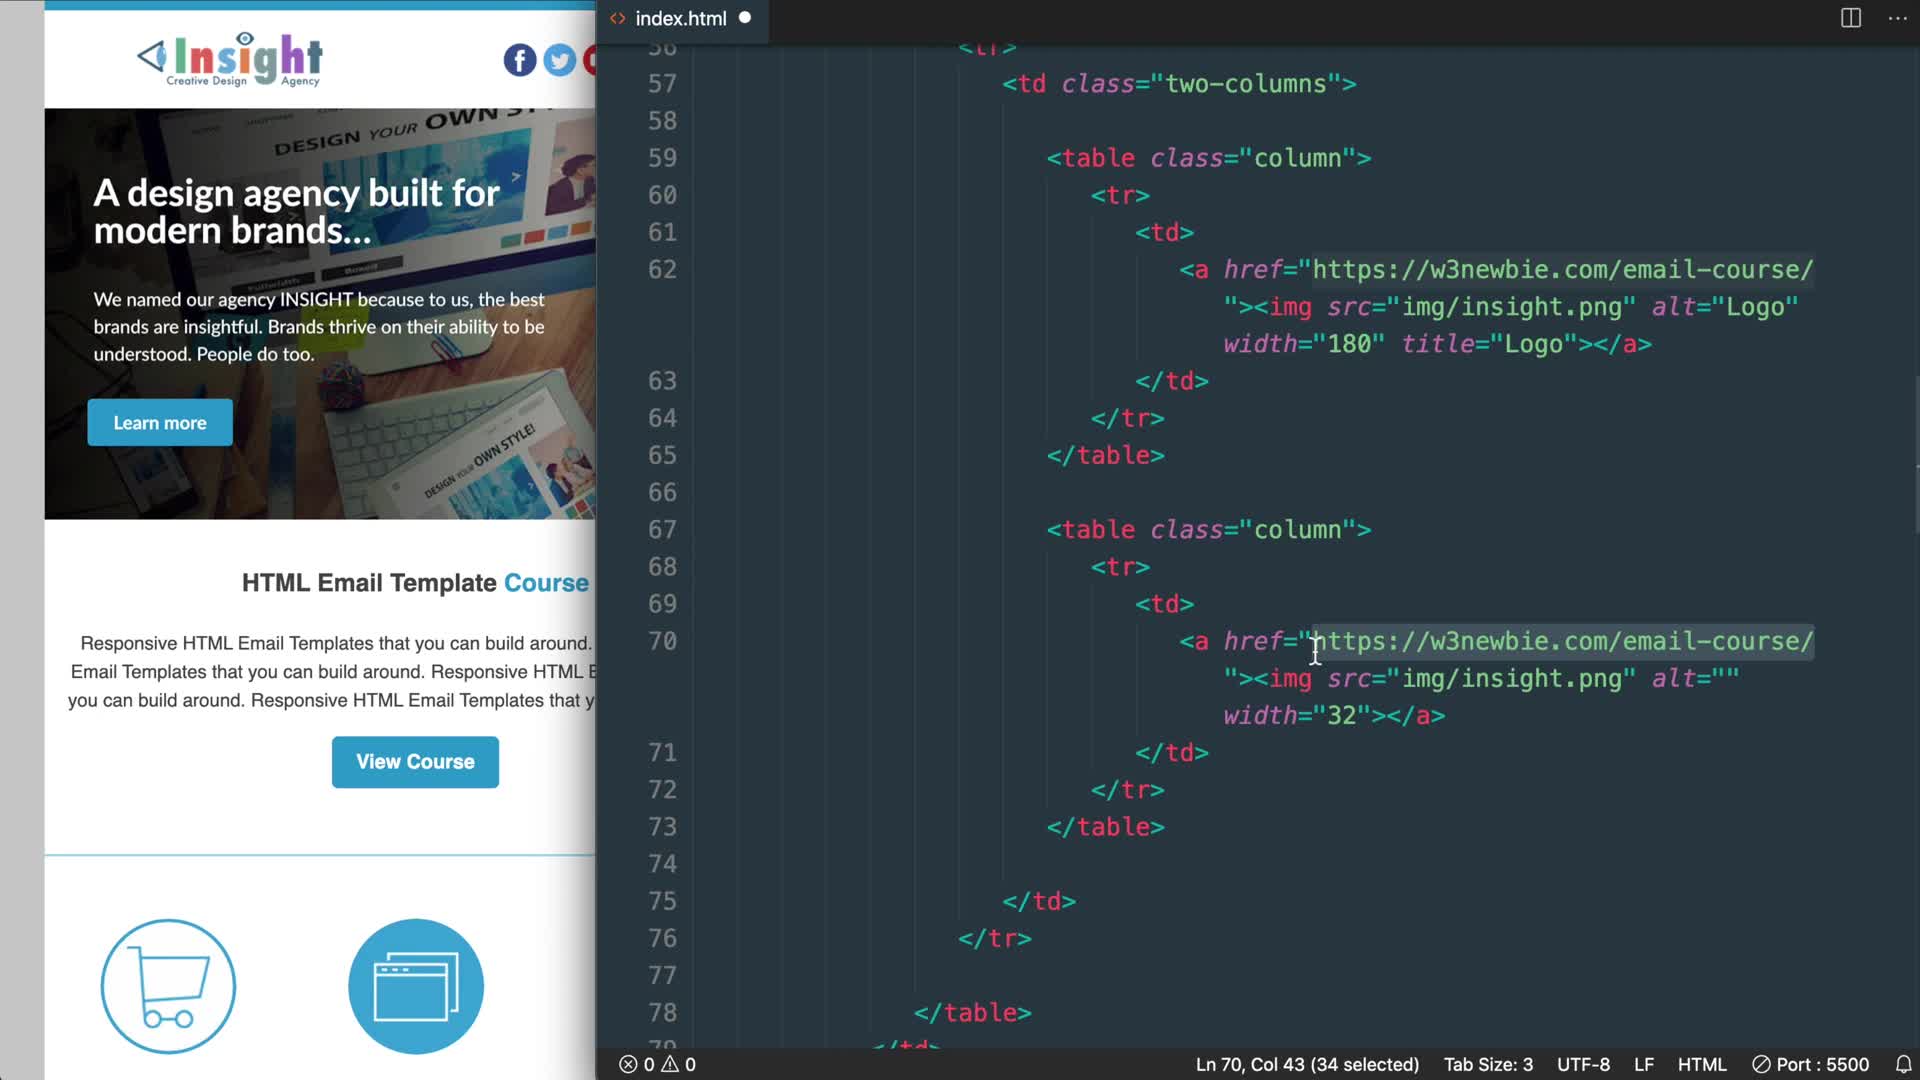Click the Facebook icon in the email header
Viewport: 1920px width, 1080px height.
(x=519, y=60)
